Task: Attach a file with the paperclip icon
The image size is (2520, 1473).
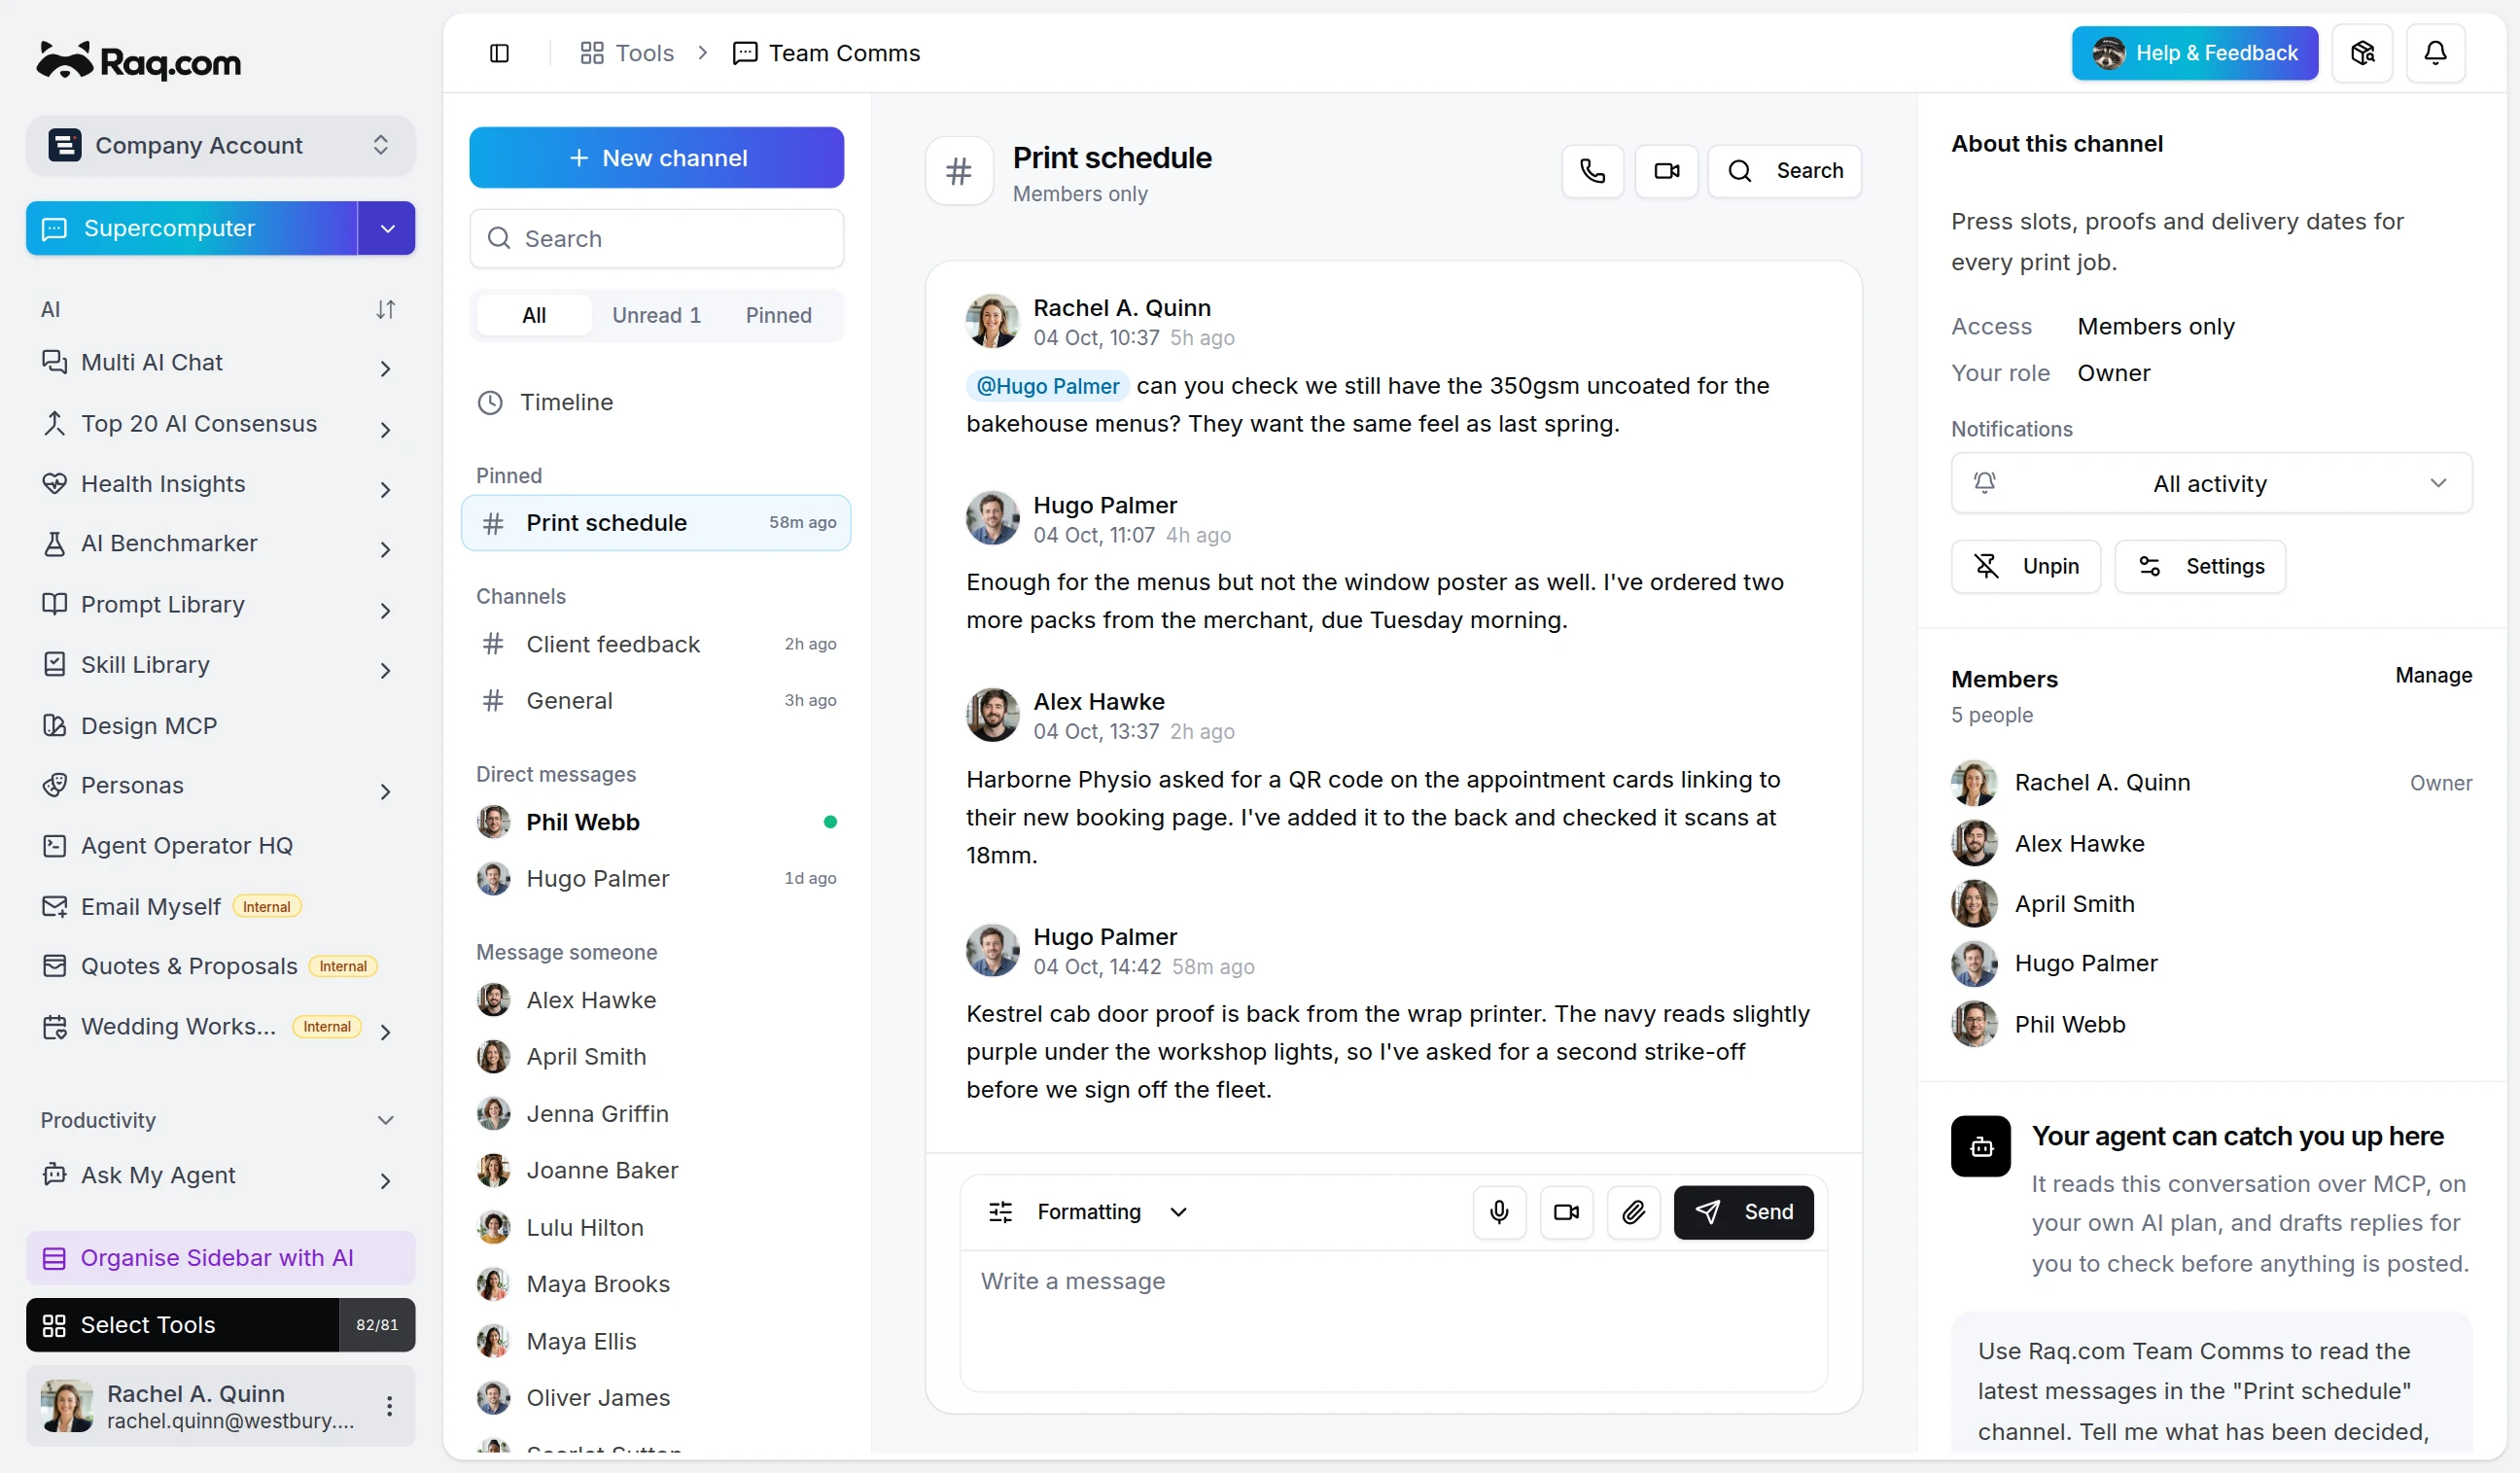Action: click(1633, 1212)
